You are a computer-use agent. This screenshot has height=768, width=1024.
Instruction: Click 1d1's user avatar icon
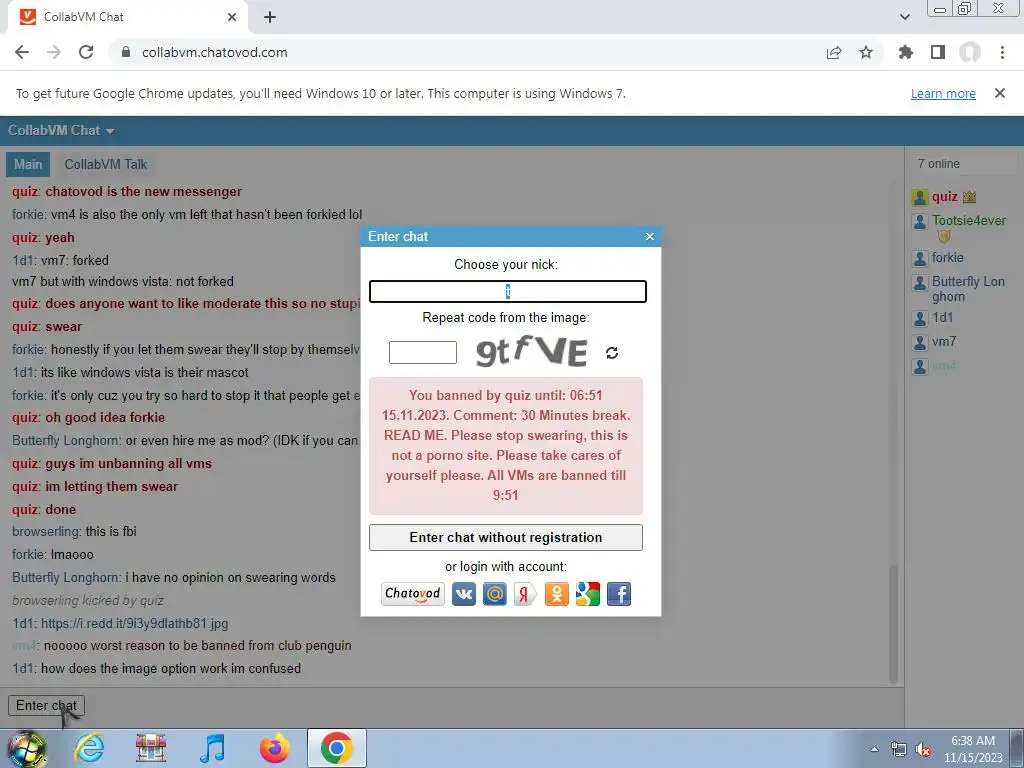click(x=920, y=319)
